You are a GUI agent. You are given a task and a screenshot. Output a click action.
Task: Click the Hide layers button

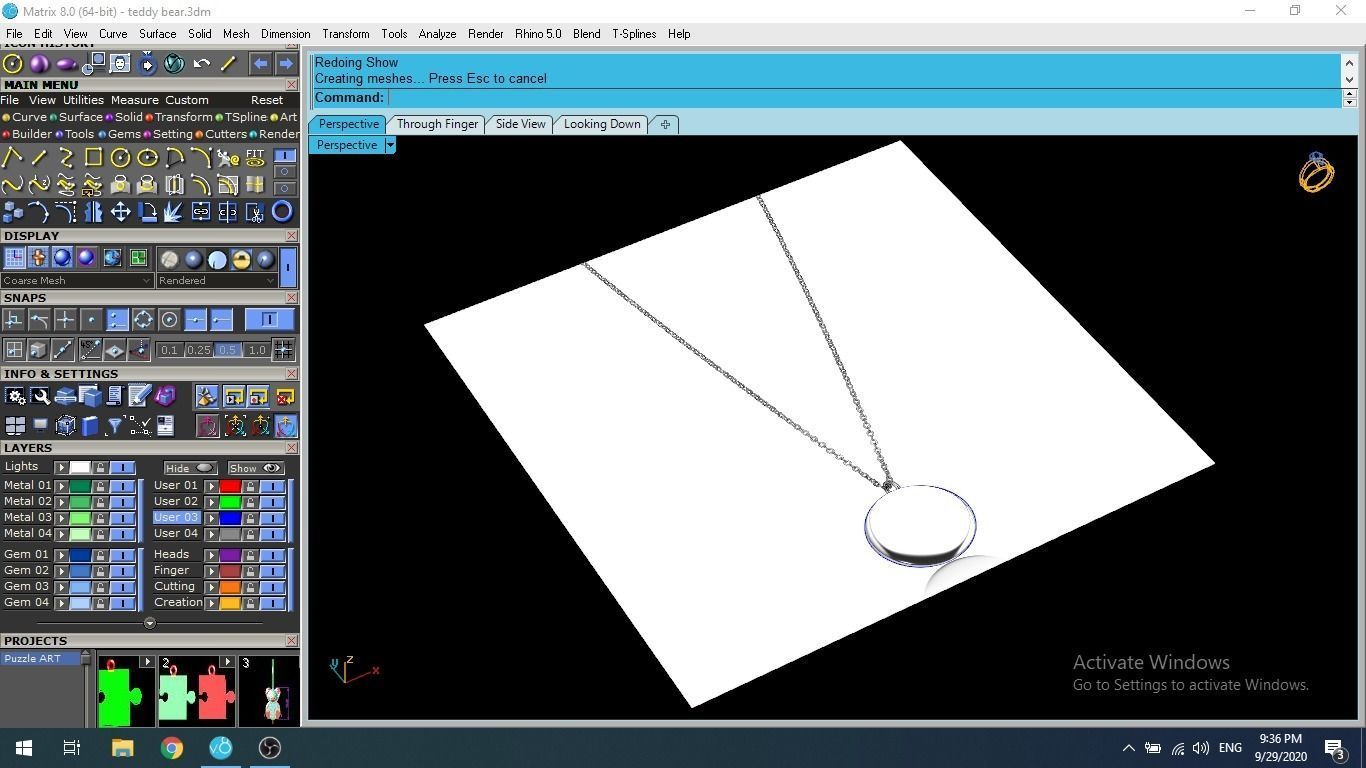pyautogui.click(x=190, y=468)
